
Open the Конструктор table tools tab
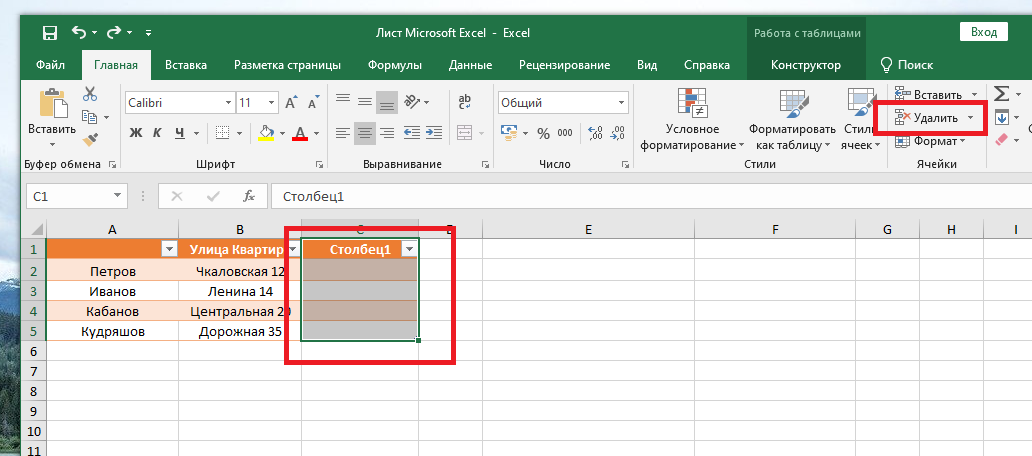806,65
